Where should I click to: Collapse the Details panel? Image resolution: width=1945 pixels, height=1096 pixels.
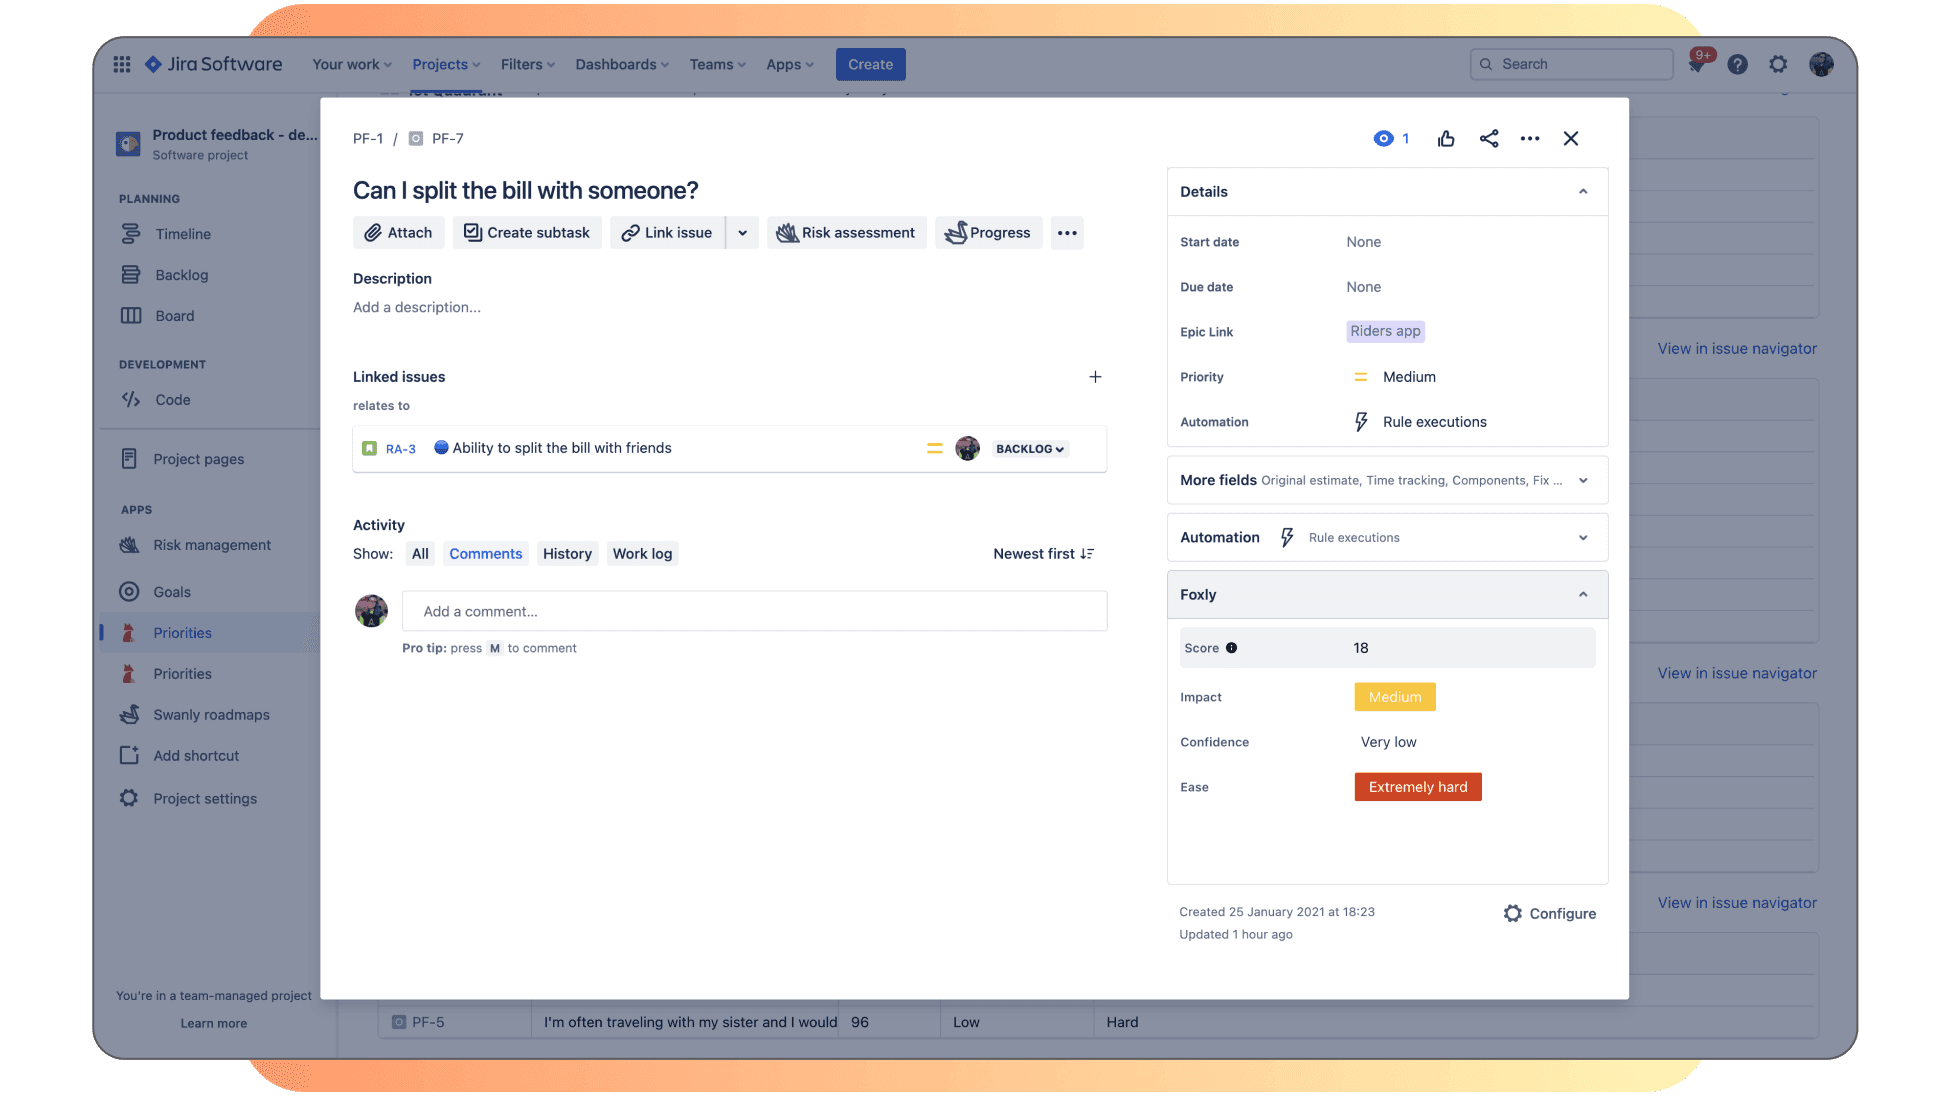click(1582, 192)
